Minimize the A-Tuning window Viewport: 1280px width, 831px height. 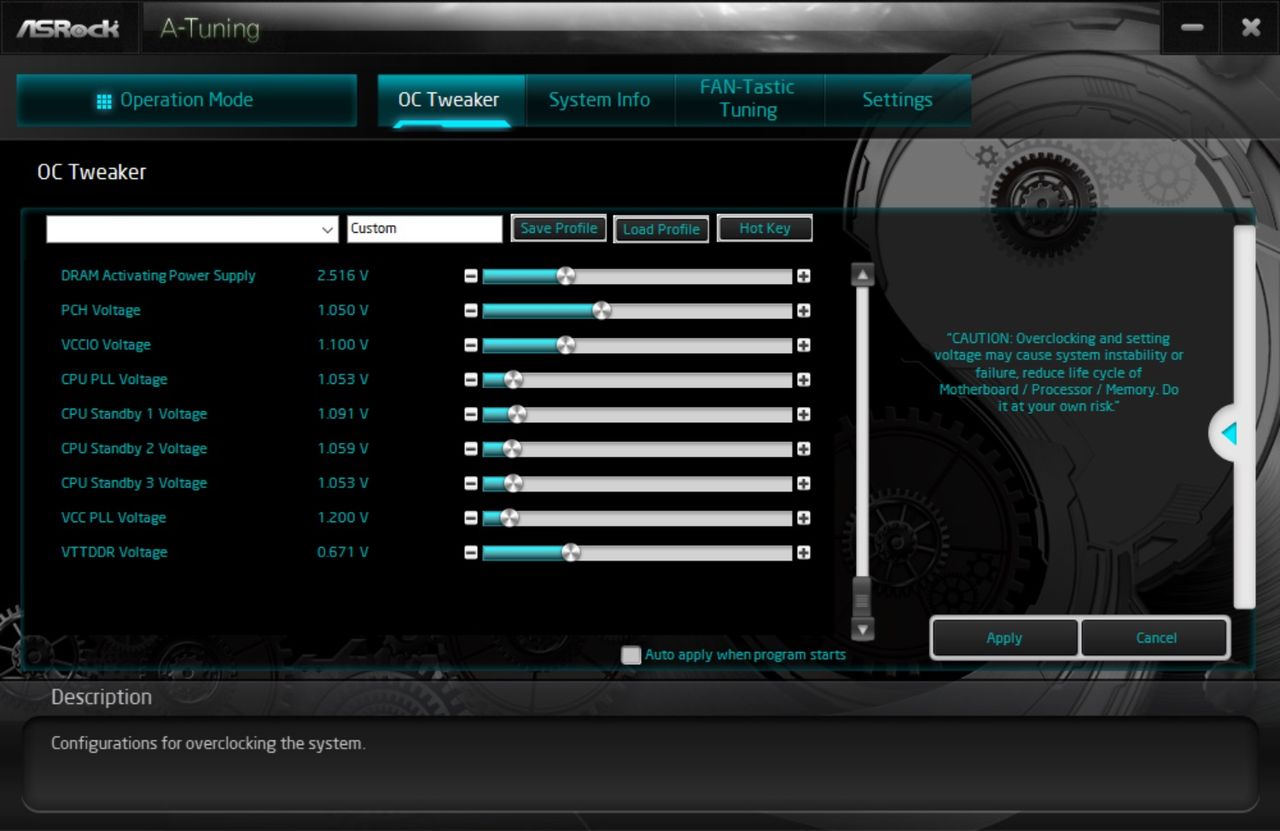click(1191, 28)
